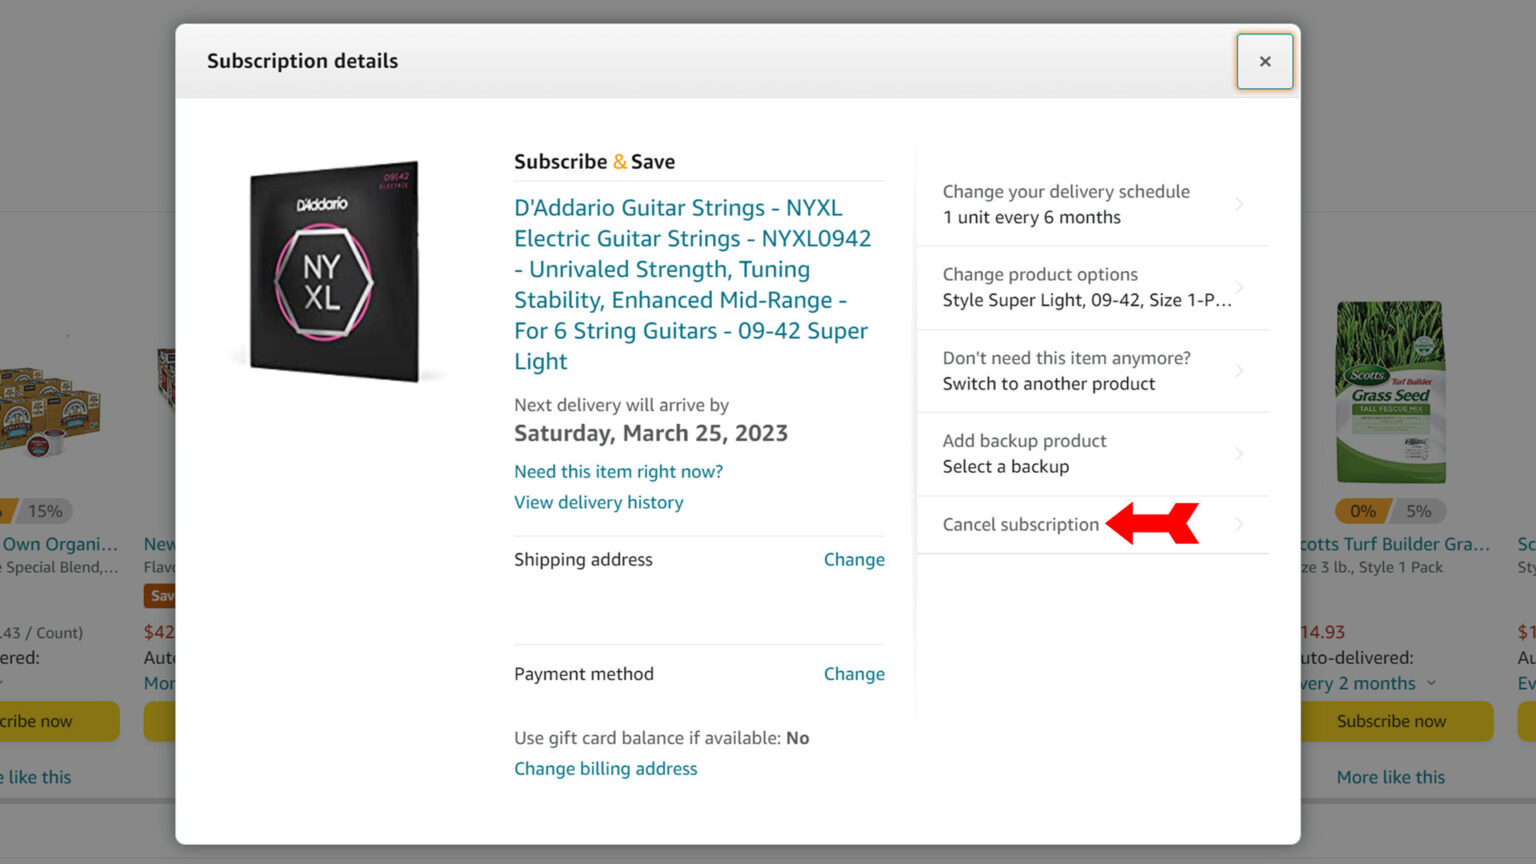Screen dimensions: 1536x864
Task: Click Subscribe now for Scotts Turf Builder
Action: tap(1391, 721)
